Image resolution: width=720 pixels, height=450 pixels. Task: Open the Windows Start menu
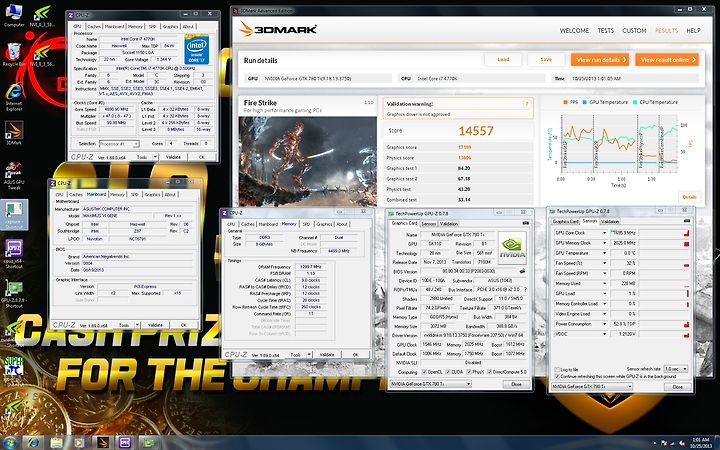(10, 443)
